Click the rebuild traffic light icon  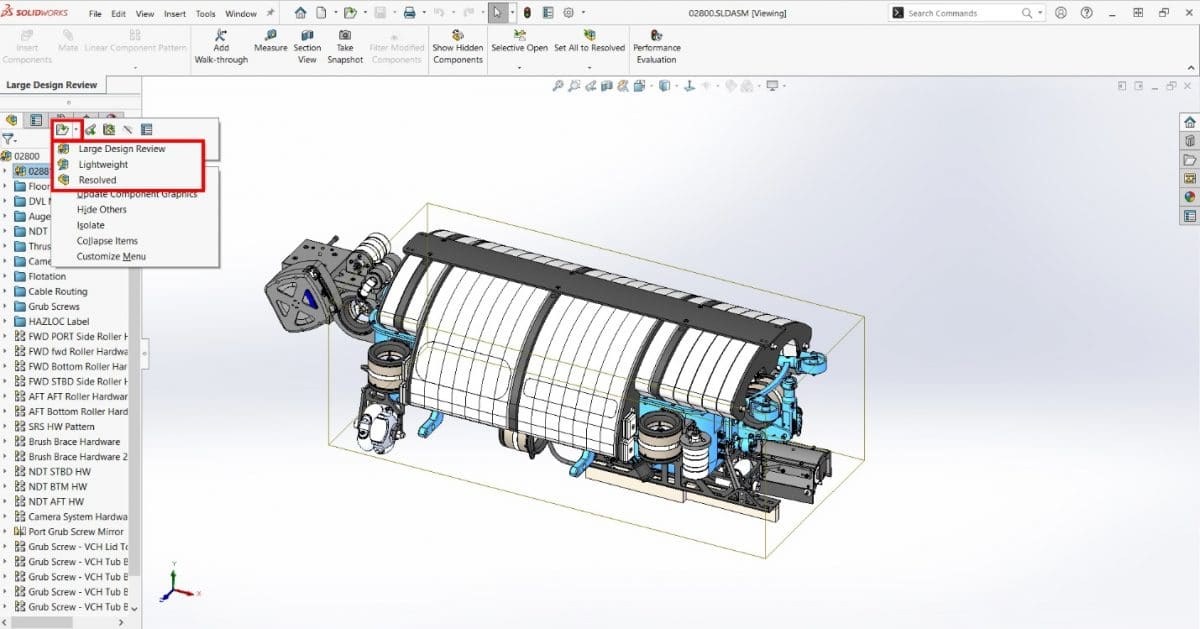coord(528,13)
